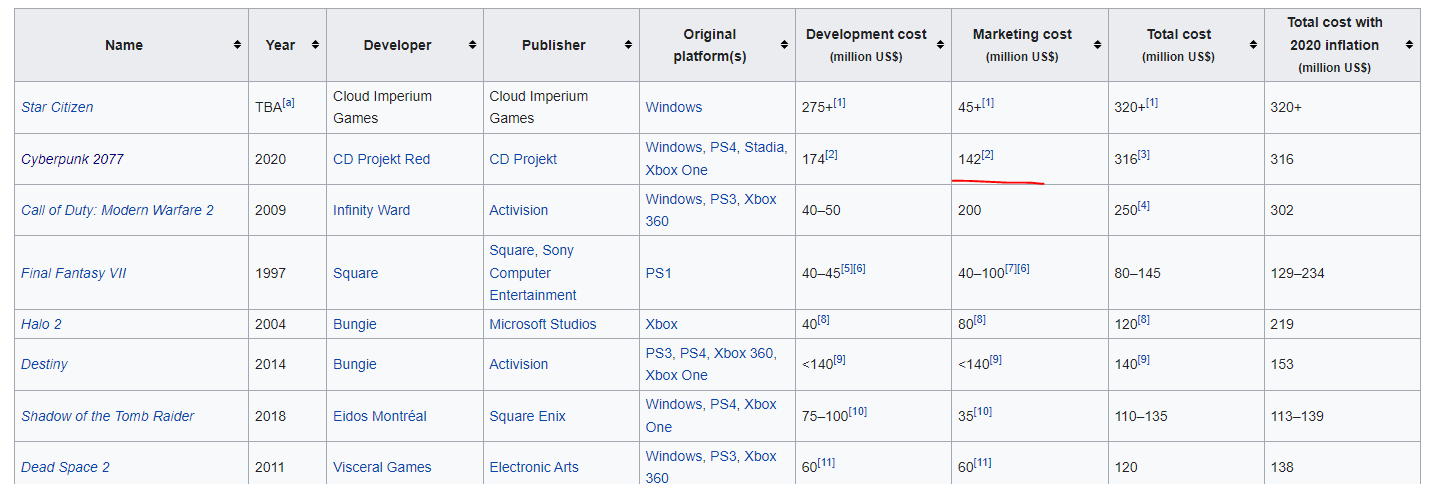Toggle Publisher column sort arrows
This screenshot has height=484, width=1434.
(x=628, y=45)
